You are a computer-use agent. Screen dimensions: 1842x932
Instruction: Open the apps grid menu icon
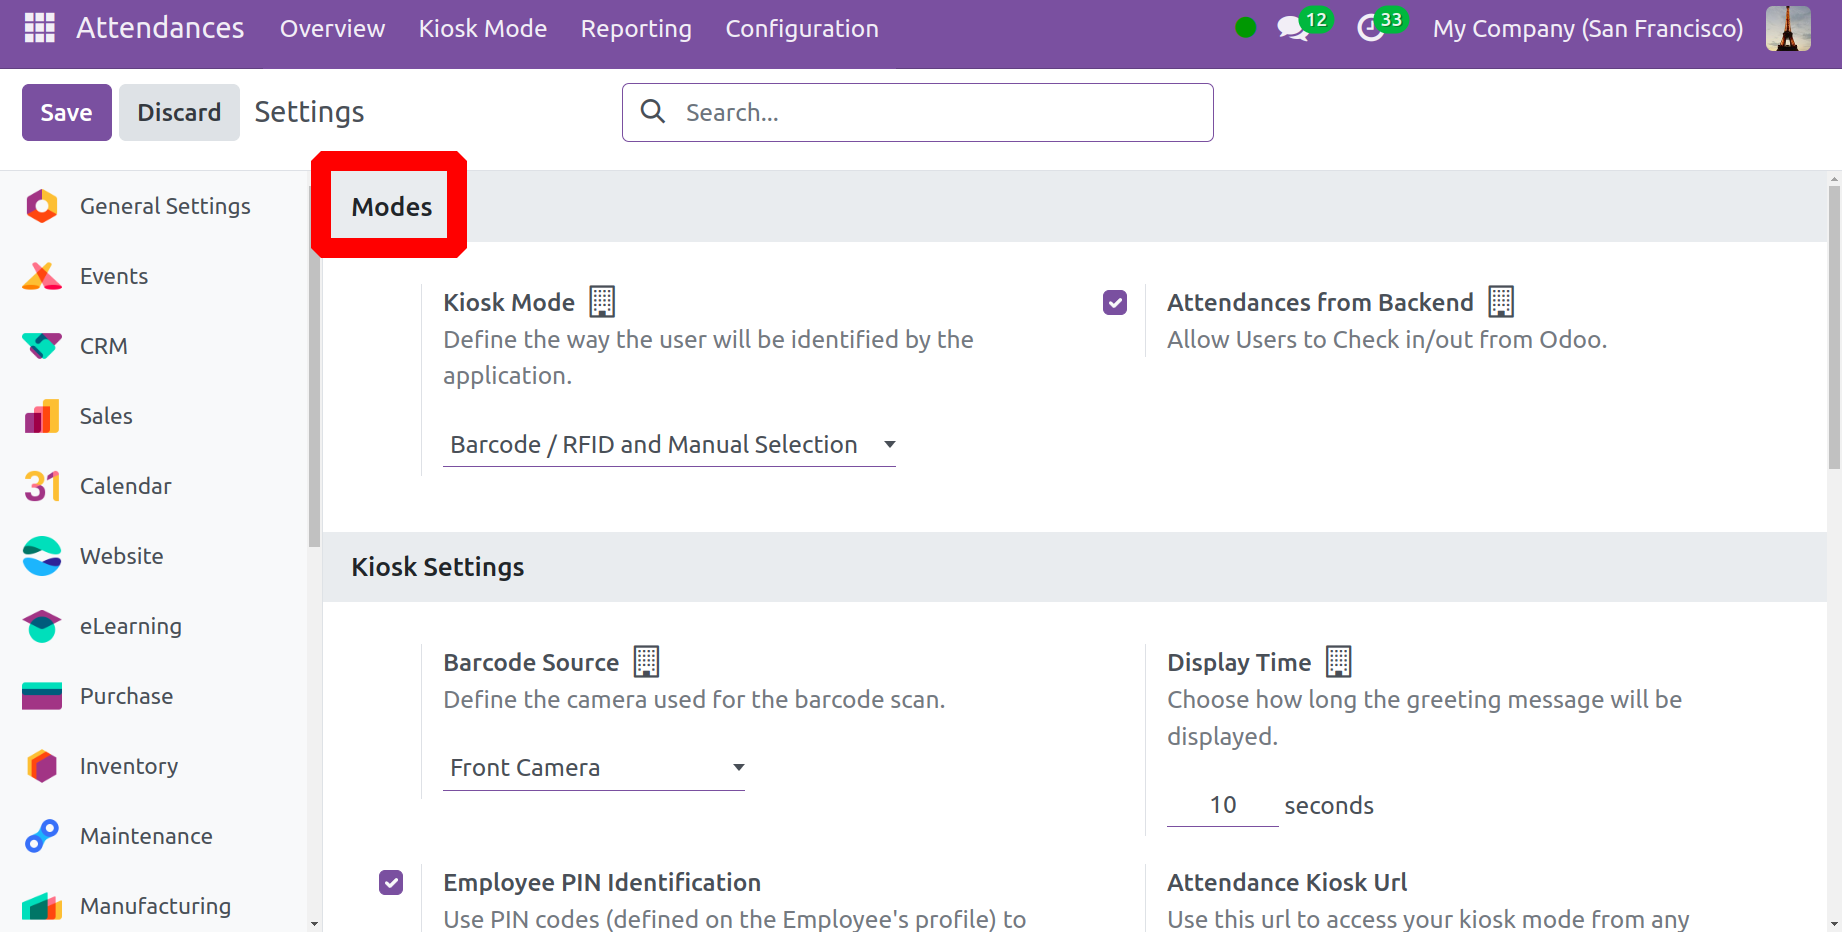(39, 28)
